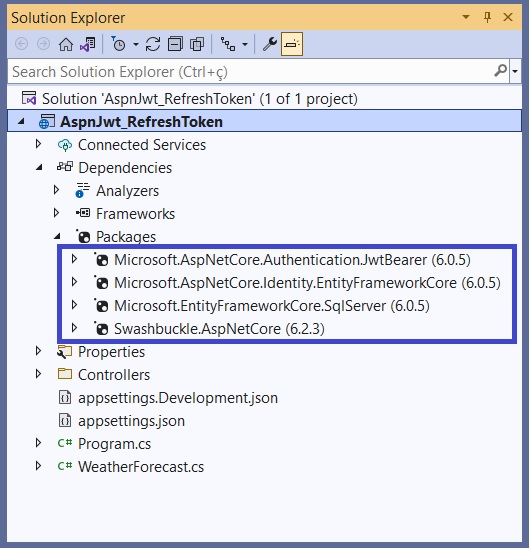The image size is (530, 548).
Task: Toggle auto-hide pin for Solution Explorer
Action: click(x=487, y=17)
